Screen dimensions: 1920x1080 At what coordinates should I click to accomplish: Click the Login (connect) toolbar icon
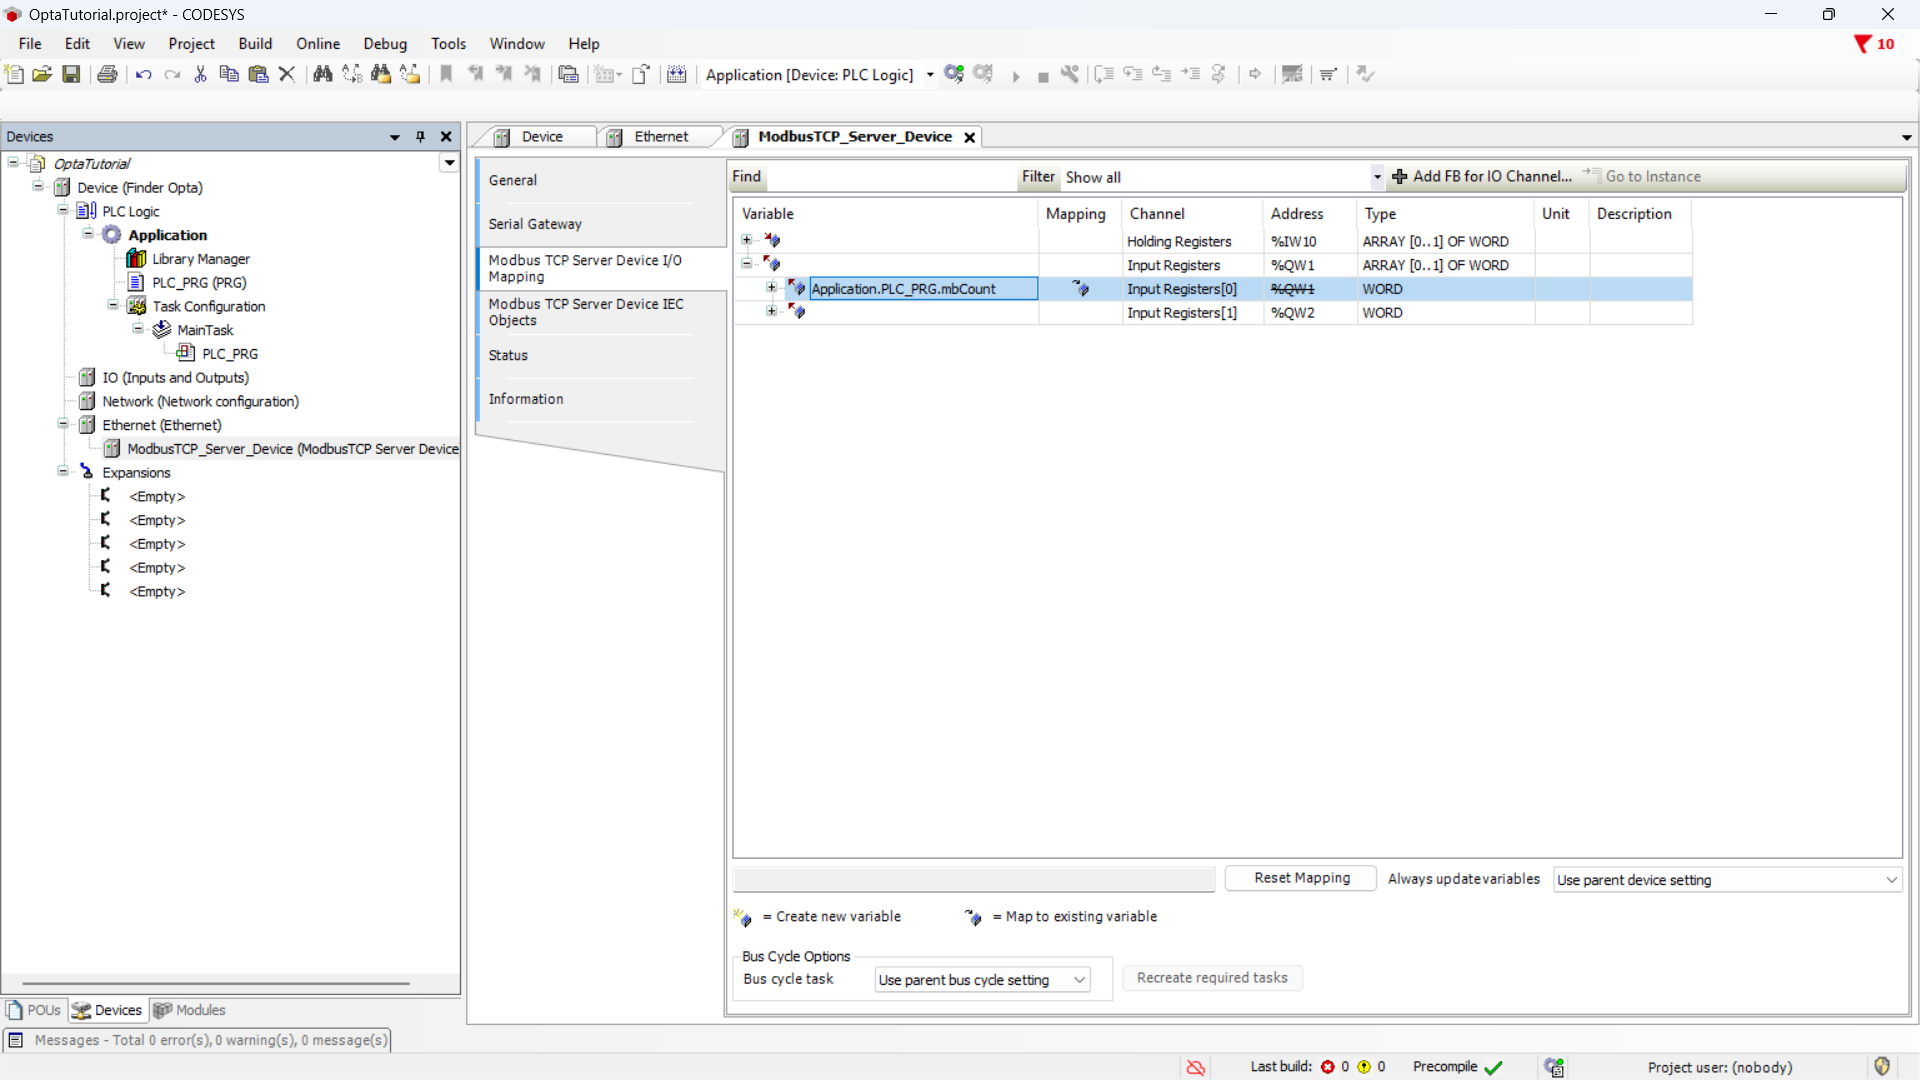tap(954, 74)
